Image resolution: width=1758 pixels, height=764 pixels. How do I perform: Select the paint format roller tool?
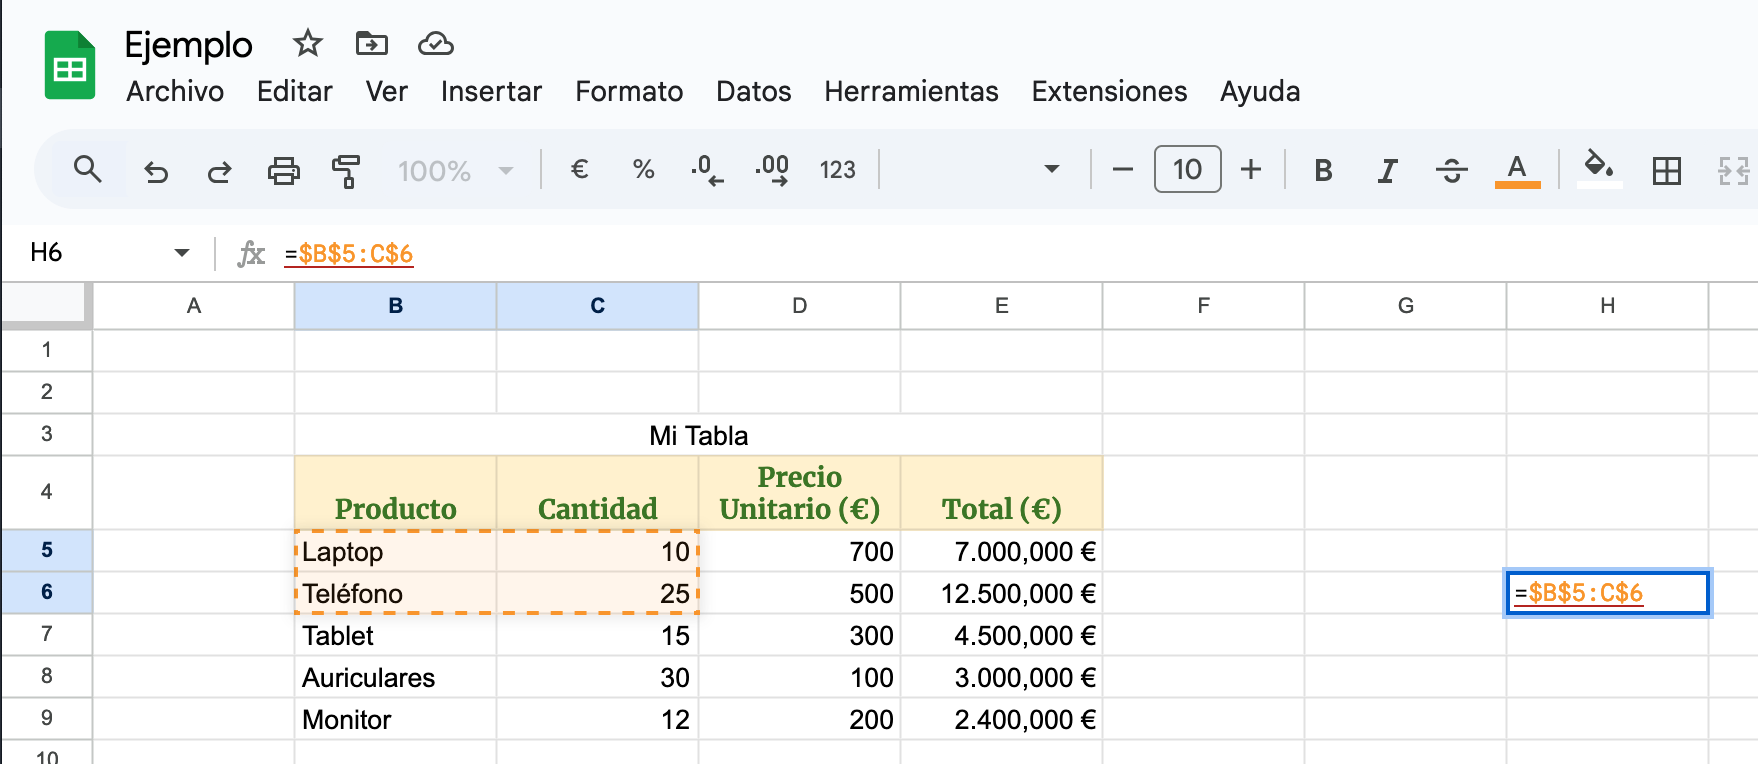(346, 171)
